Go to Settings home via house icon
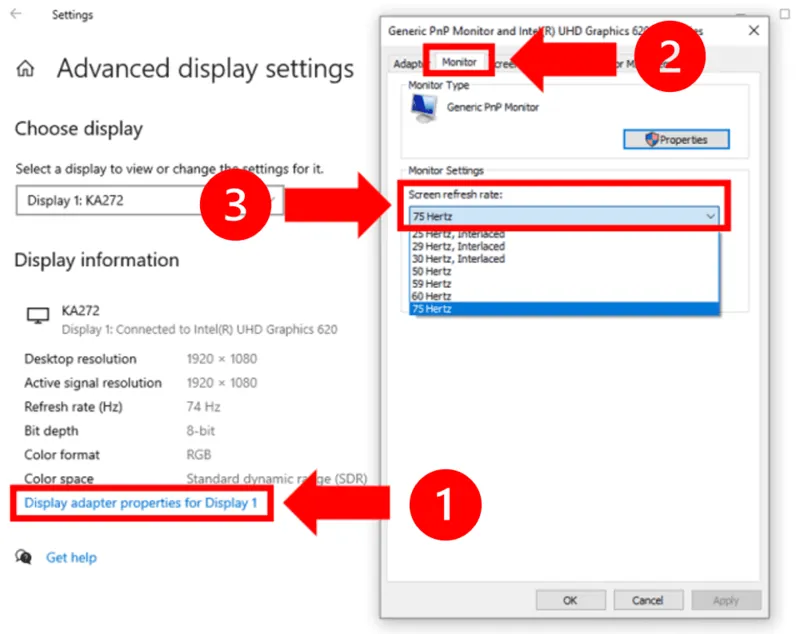This screenshot has height=634, width=800. point(26,69)
